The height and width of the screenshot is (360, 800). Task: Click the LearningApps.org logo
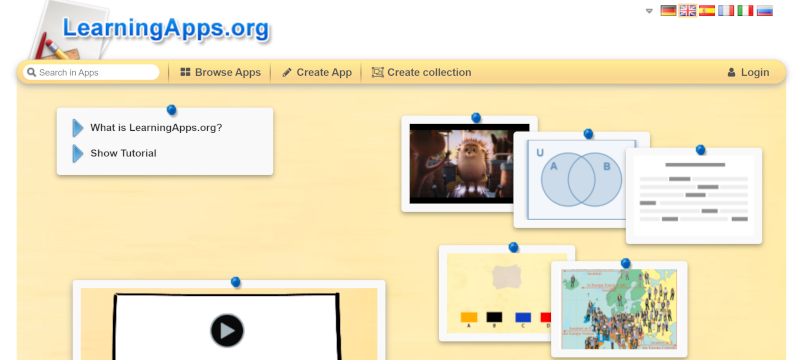point(165,28)
